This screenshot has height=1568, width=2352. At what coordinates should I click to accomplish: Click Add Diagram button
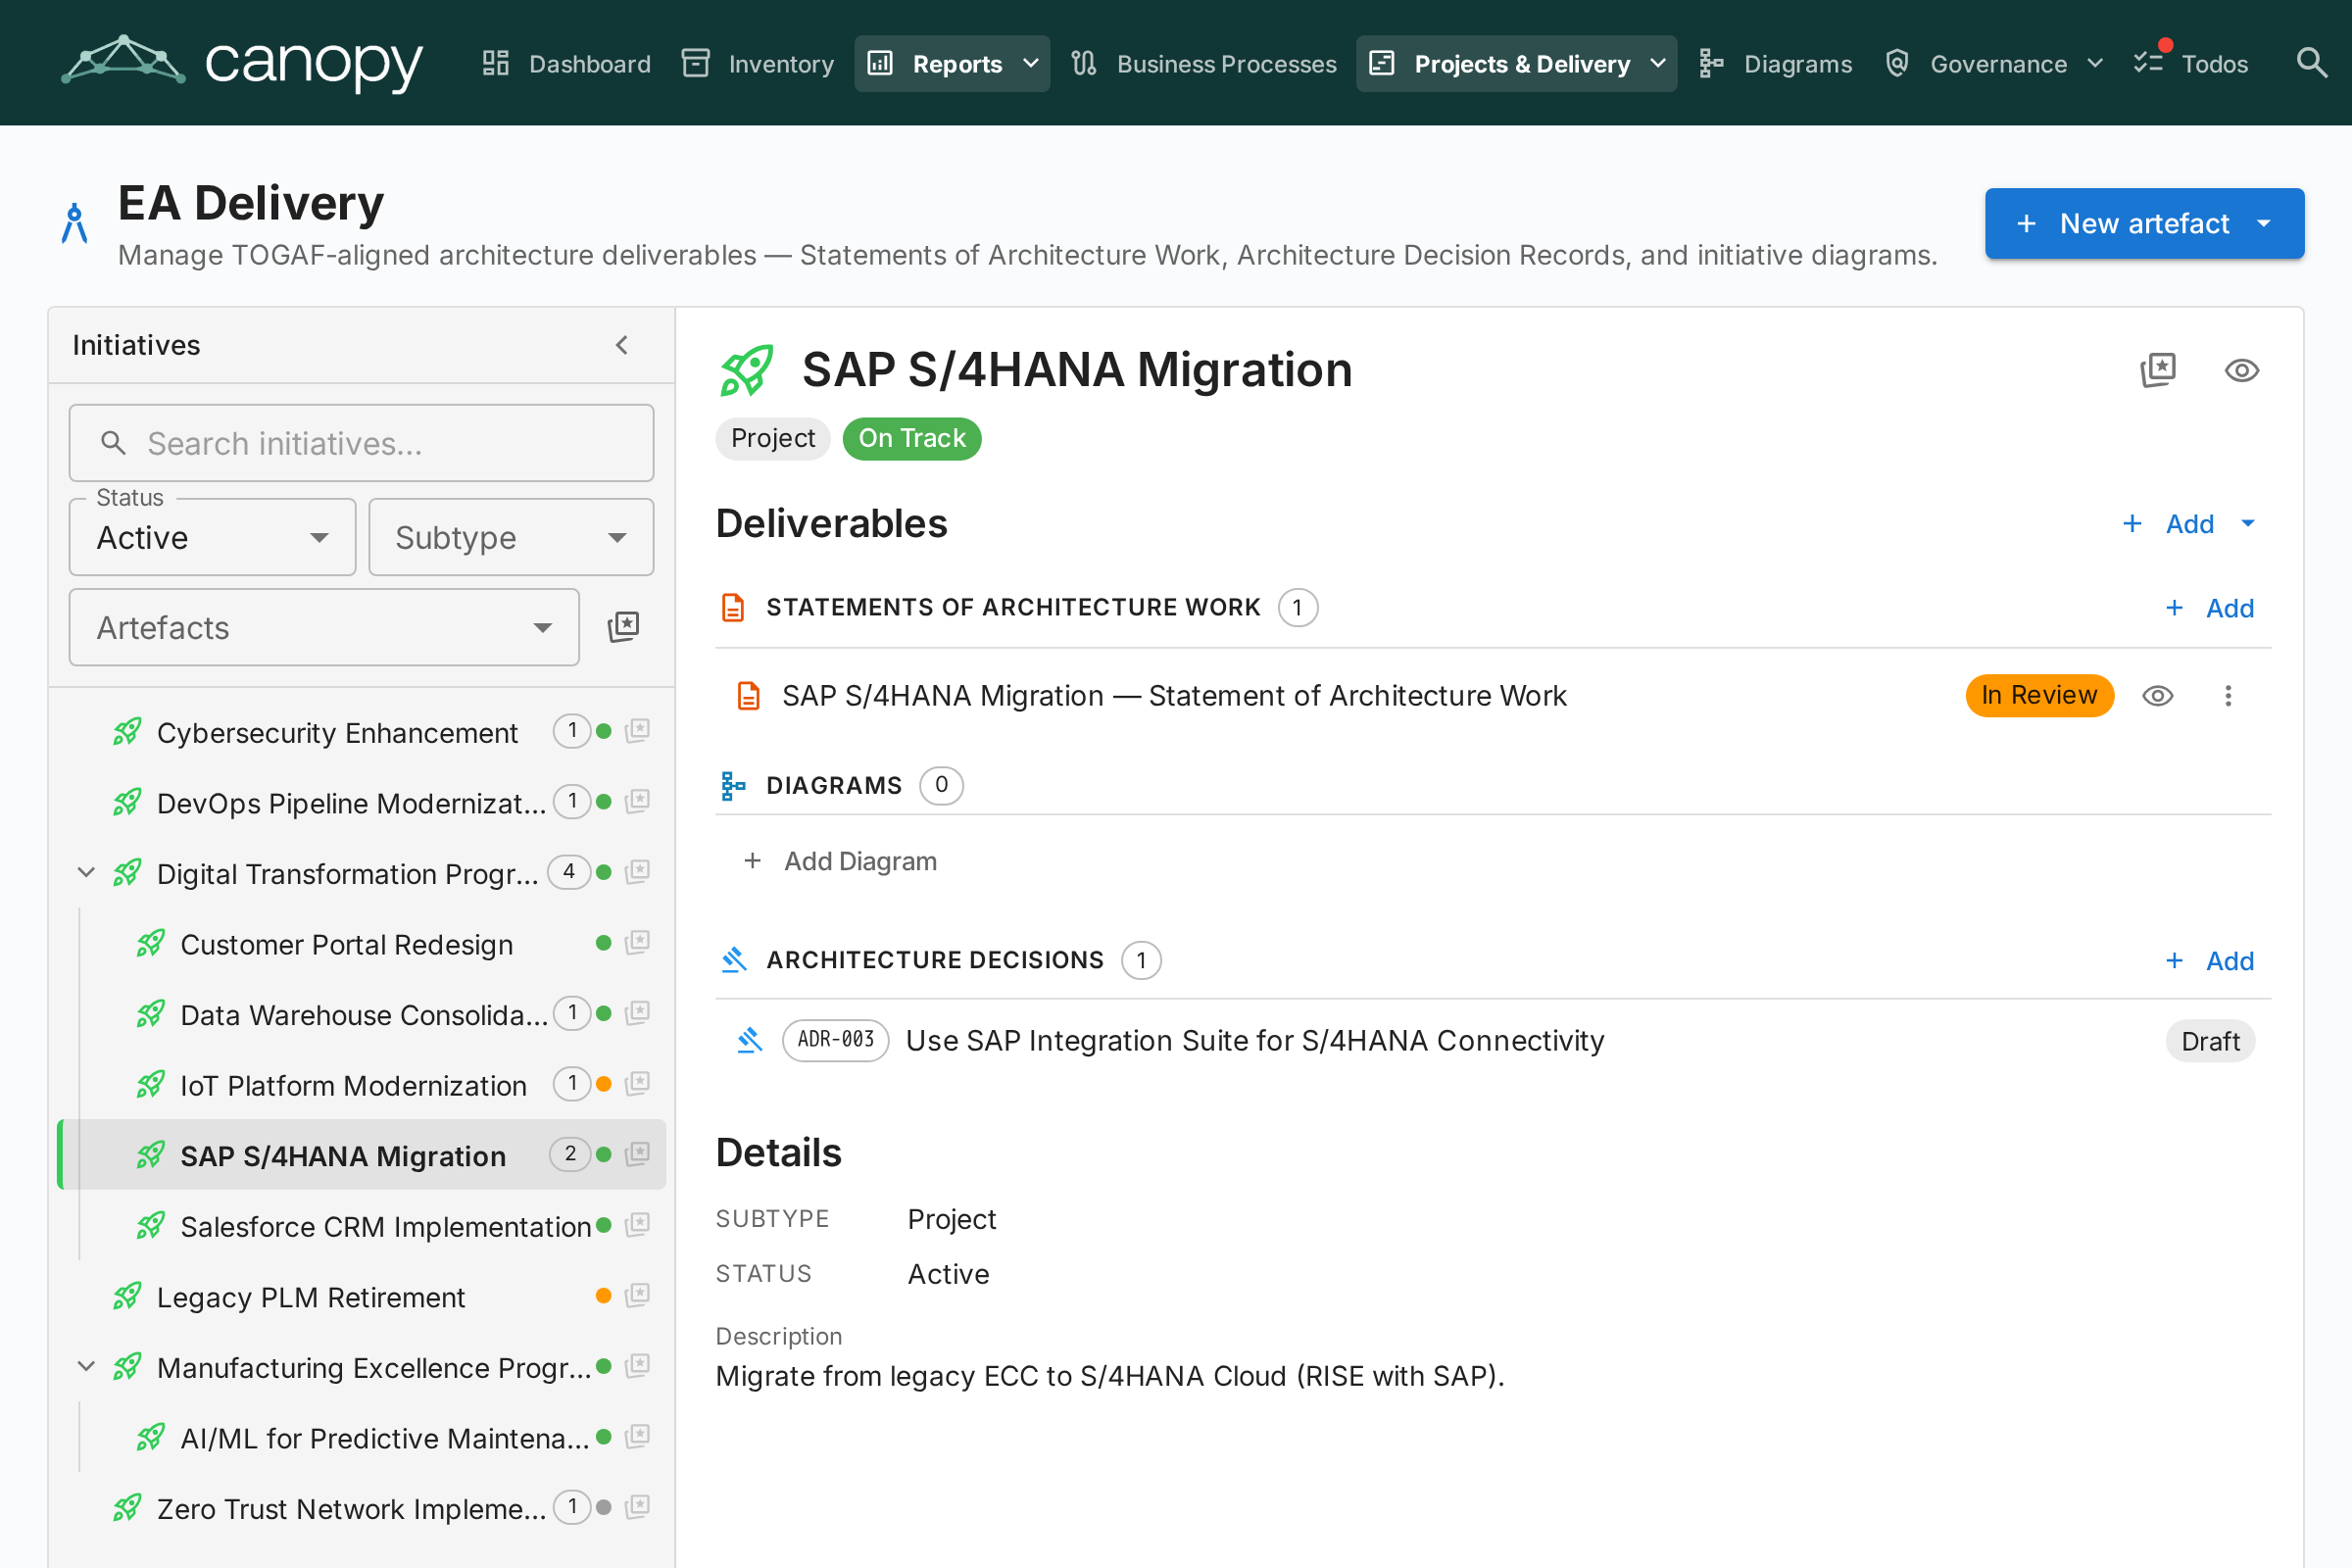(x=841, y=861)
